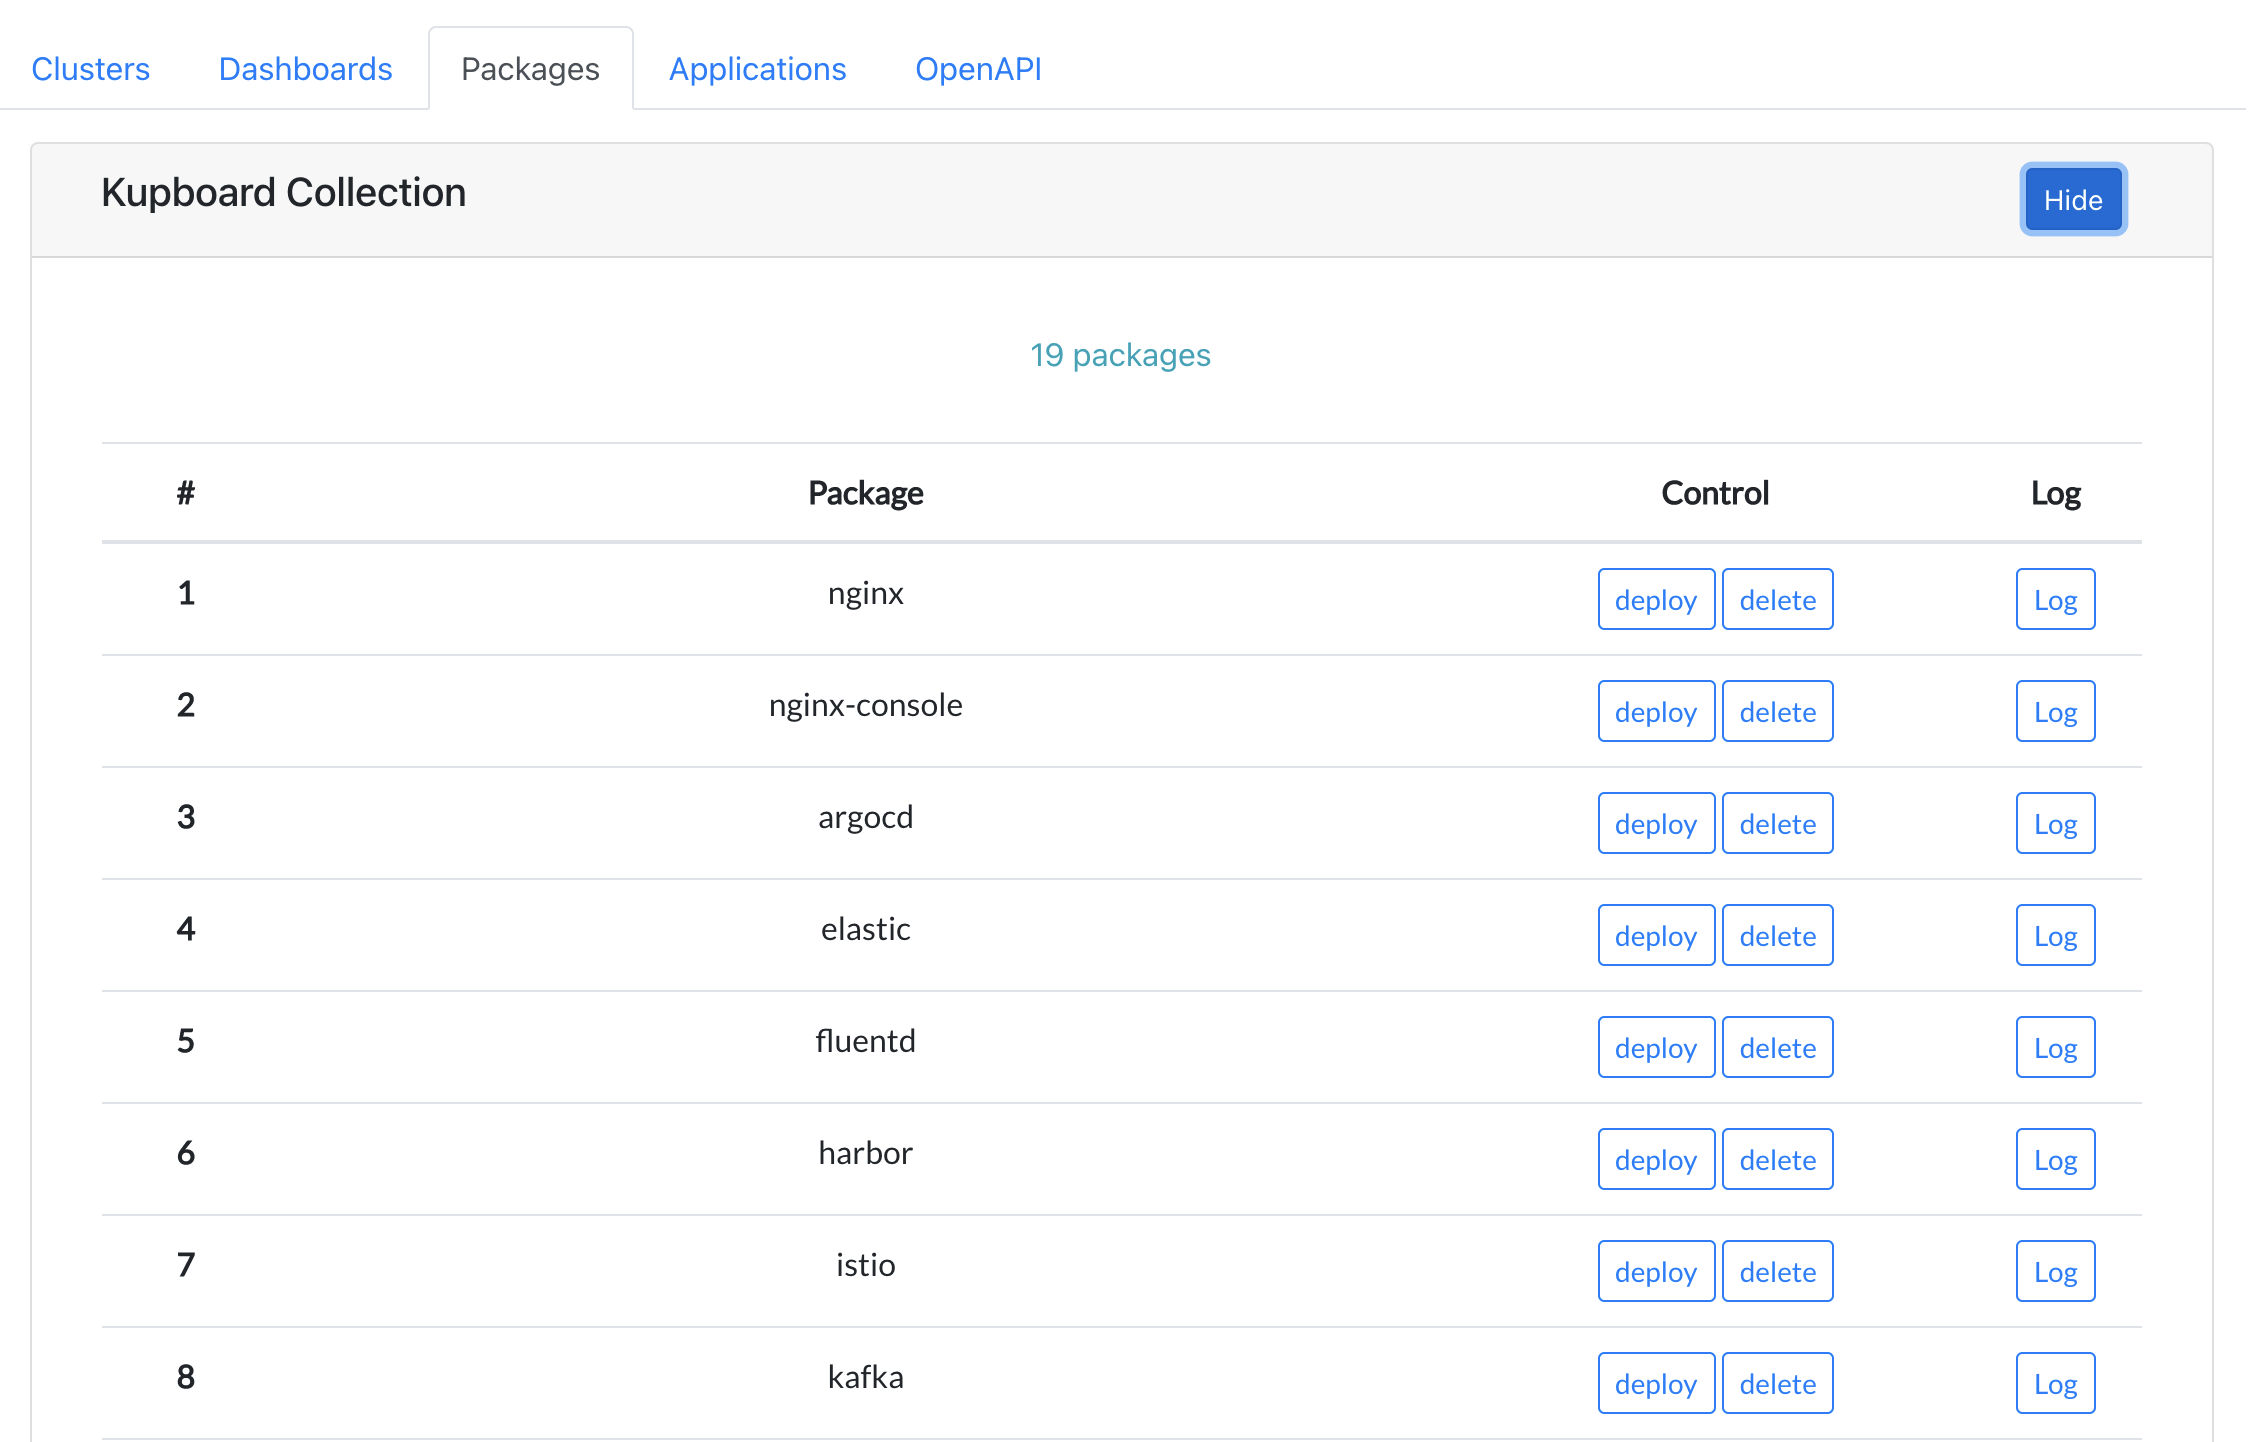
Task: Select the elastic package name
Action: pyautogui.click(x=865, y=929)
